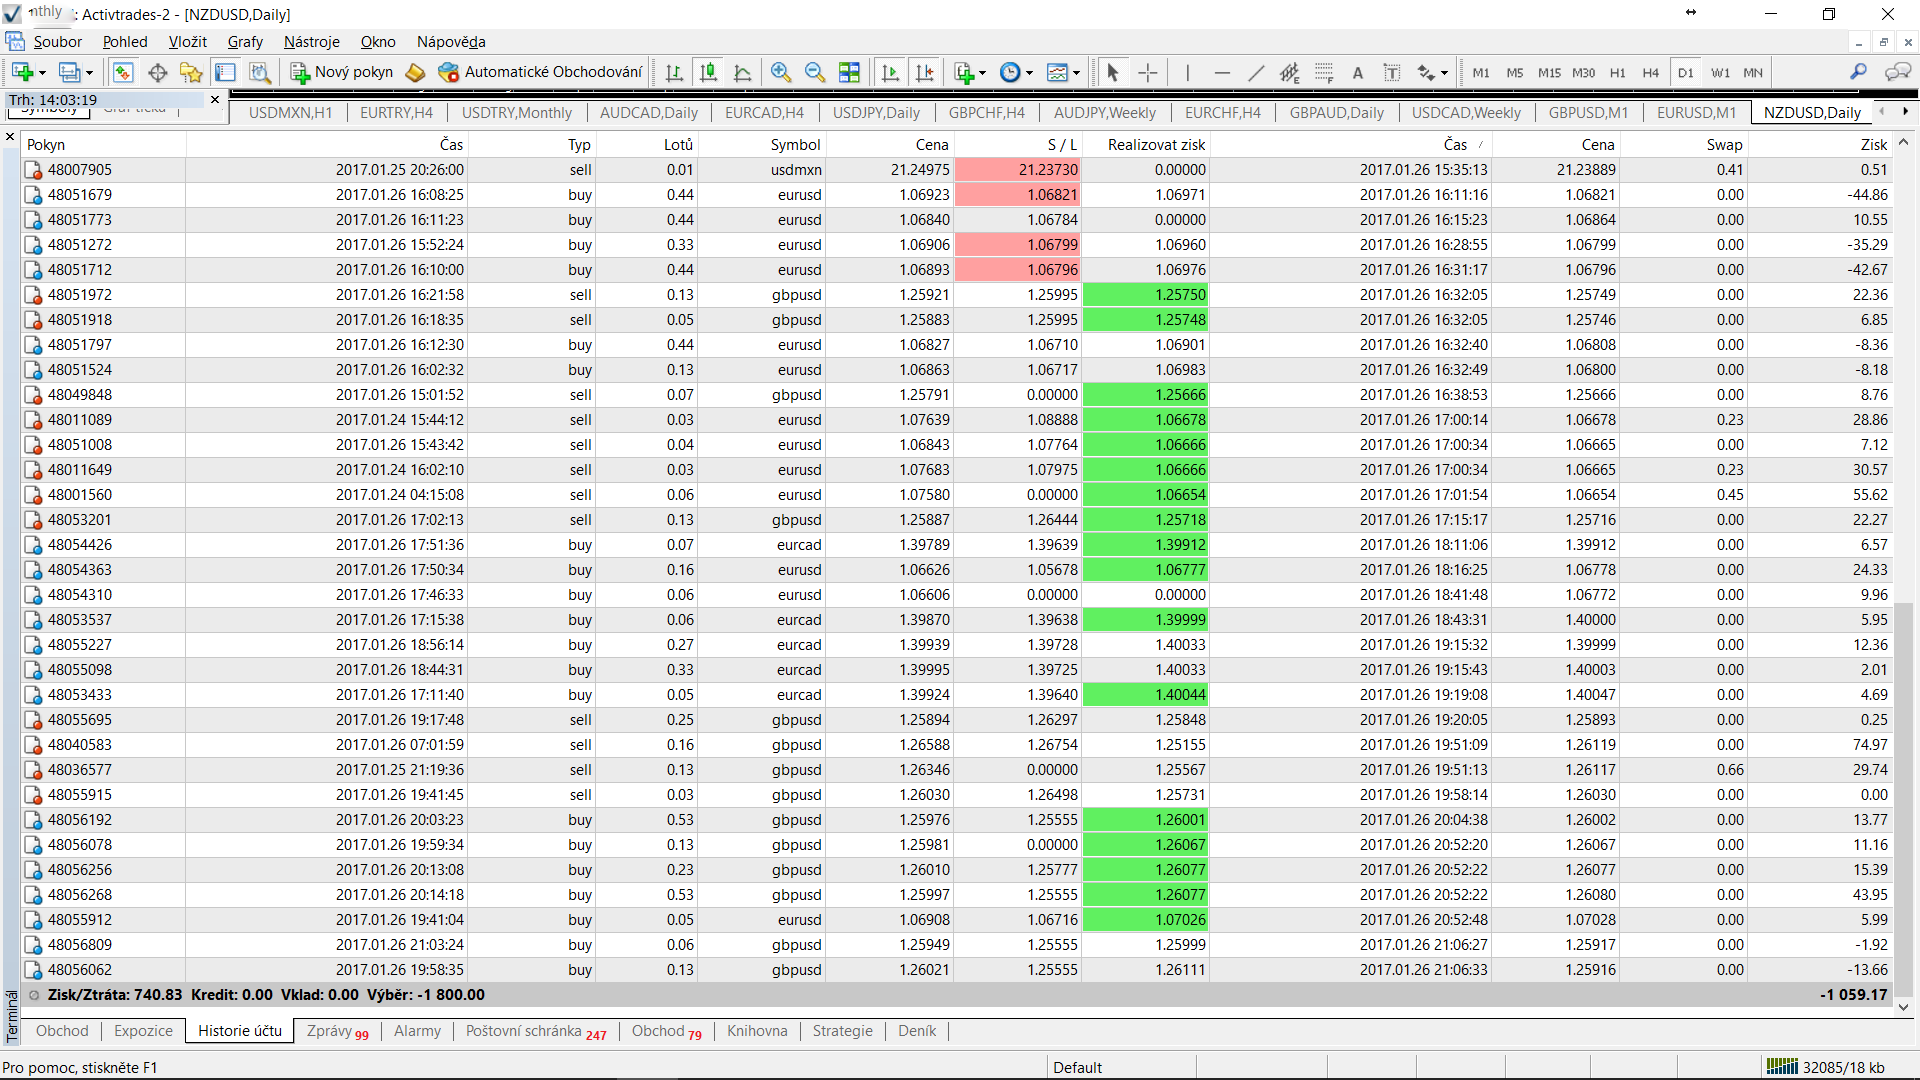Open the Obchod terminal tab
Screen dimensions: 1920x1080
pyautogui.click(x=62, y=1031)
